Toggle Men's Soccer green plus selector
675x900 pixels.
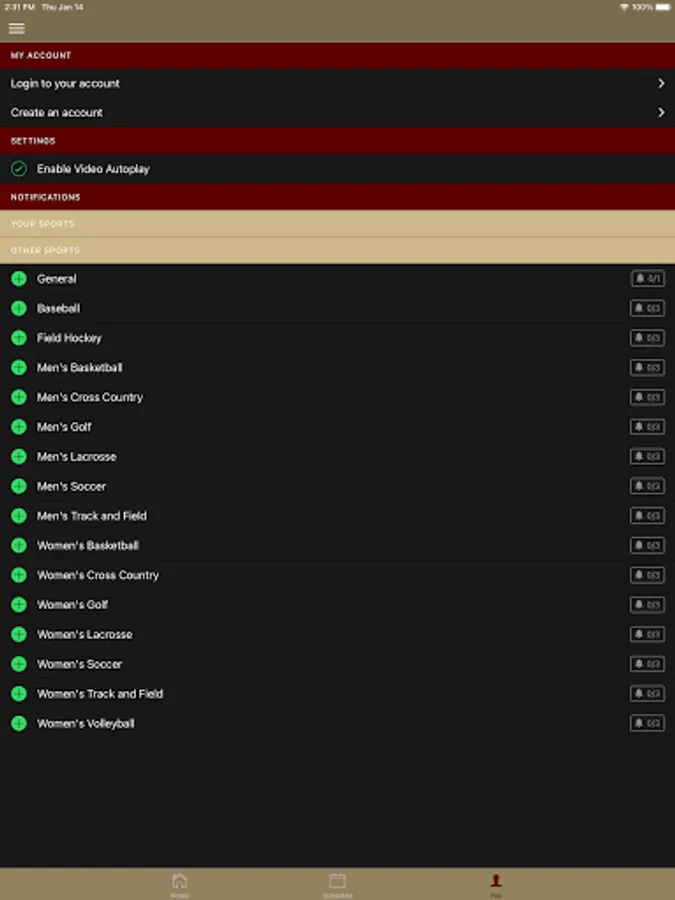coord(19,486)
